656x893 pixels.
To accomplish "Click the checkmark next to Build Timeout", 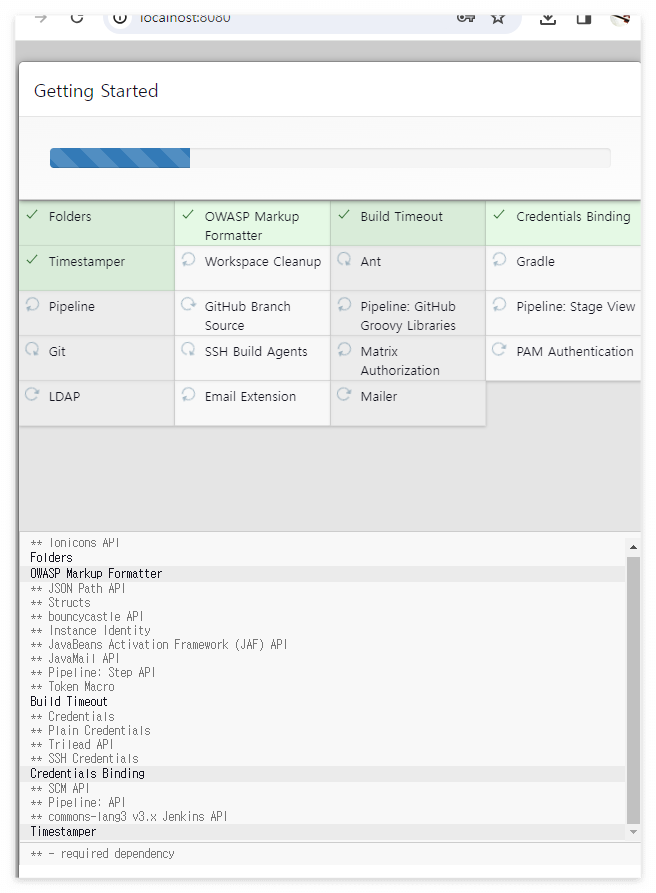I will [x=344, y=215].
